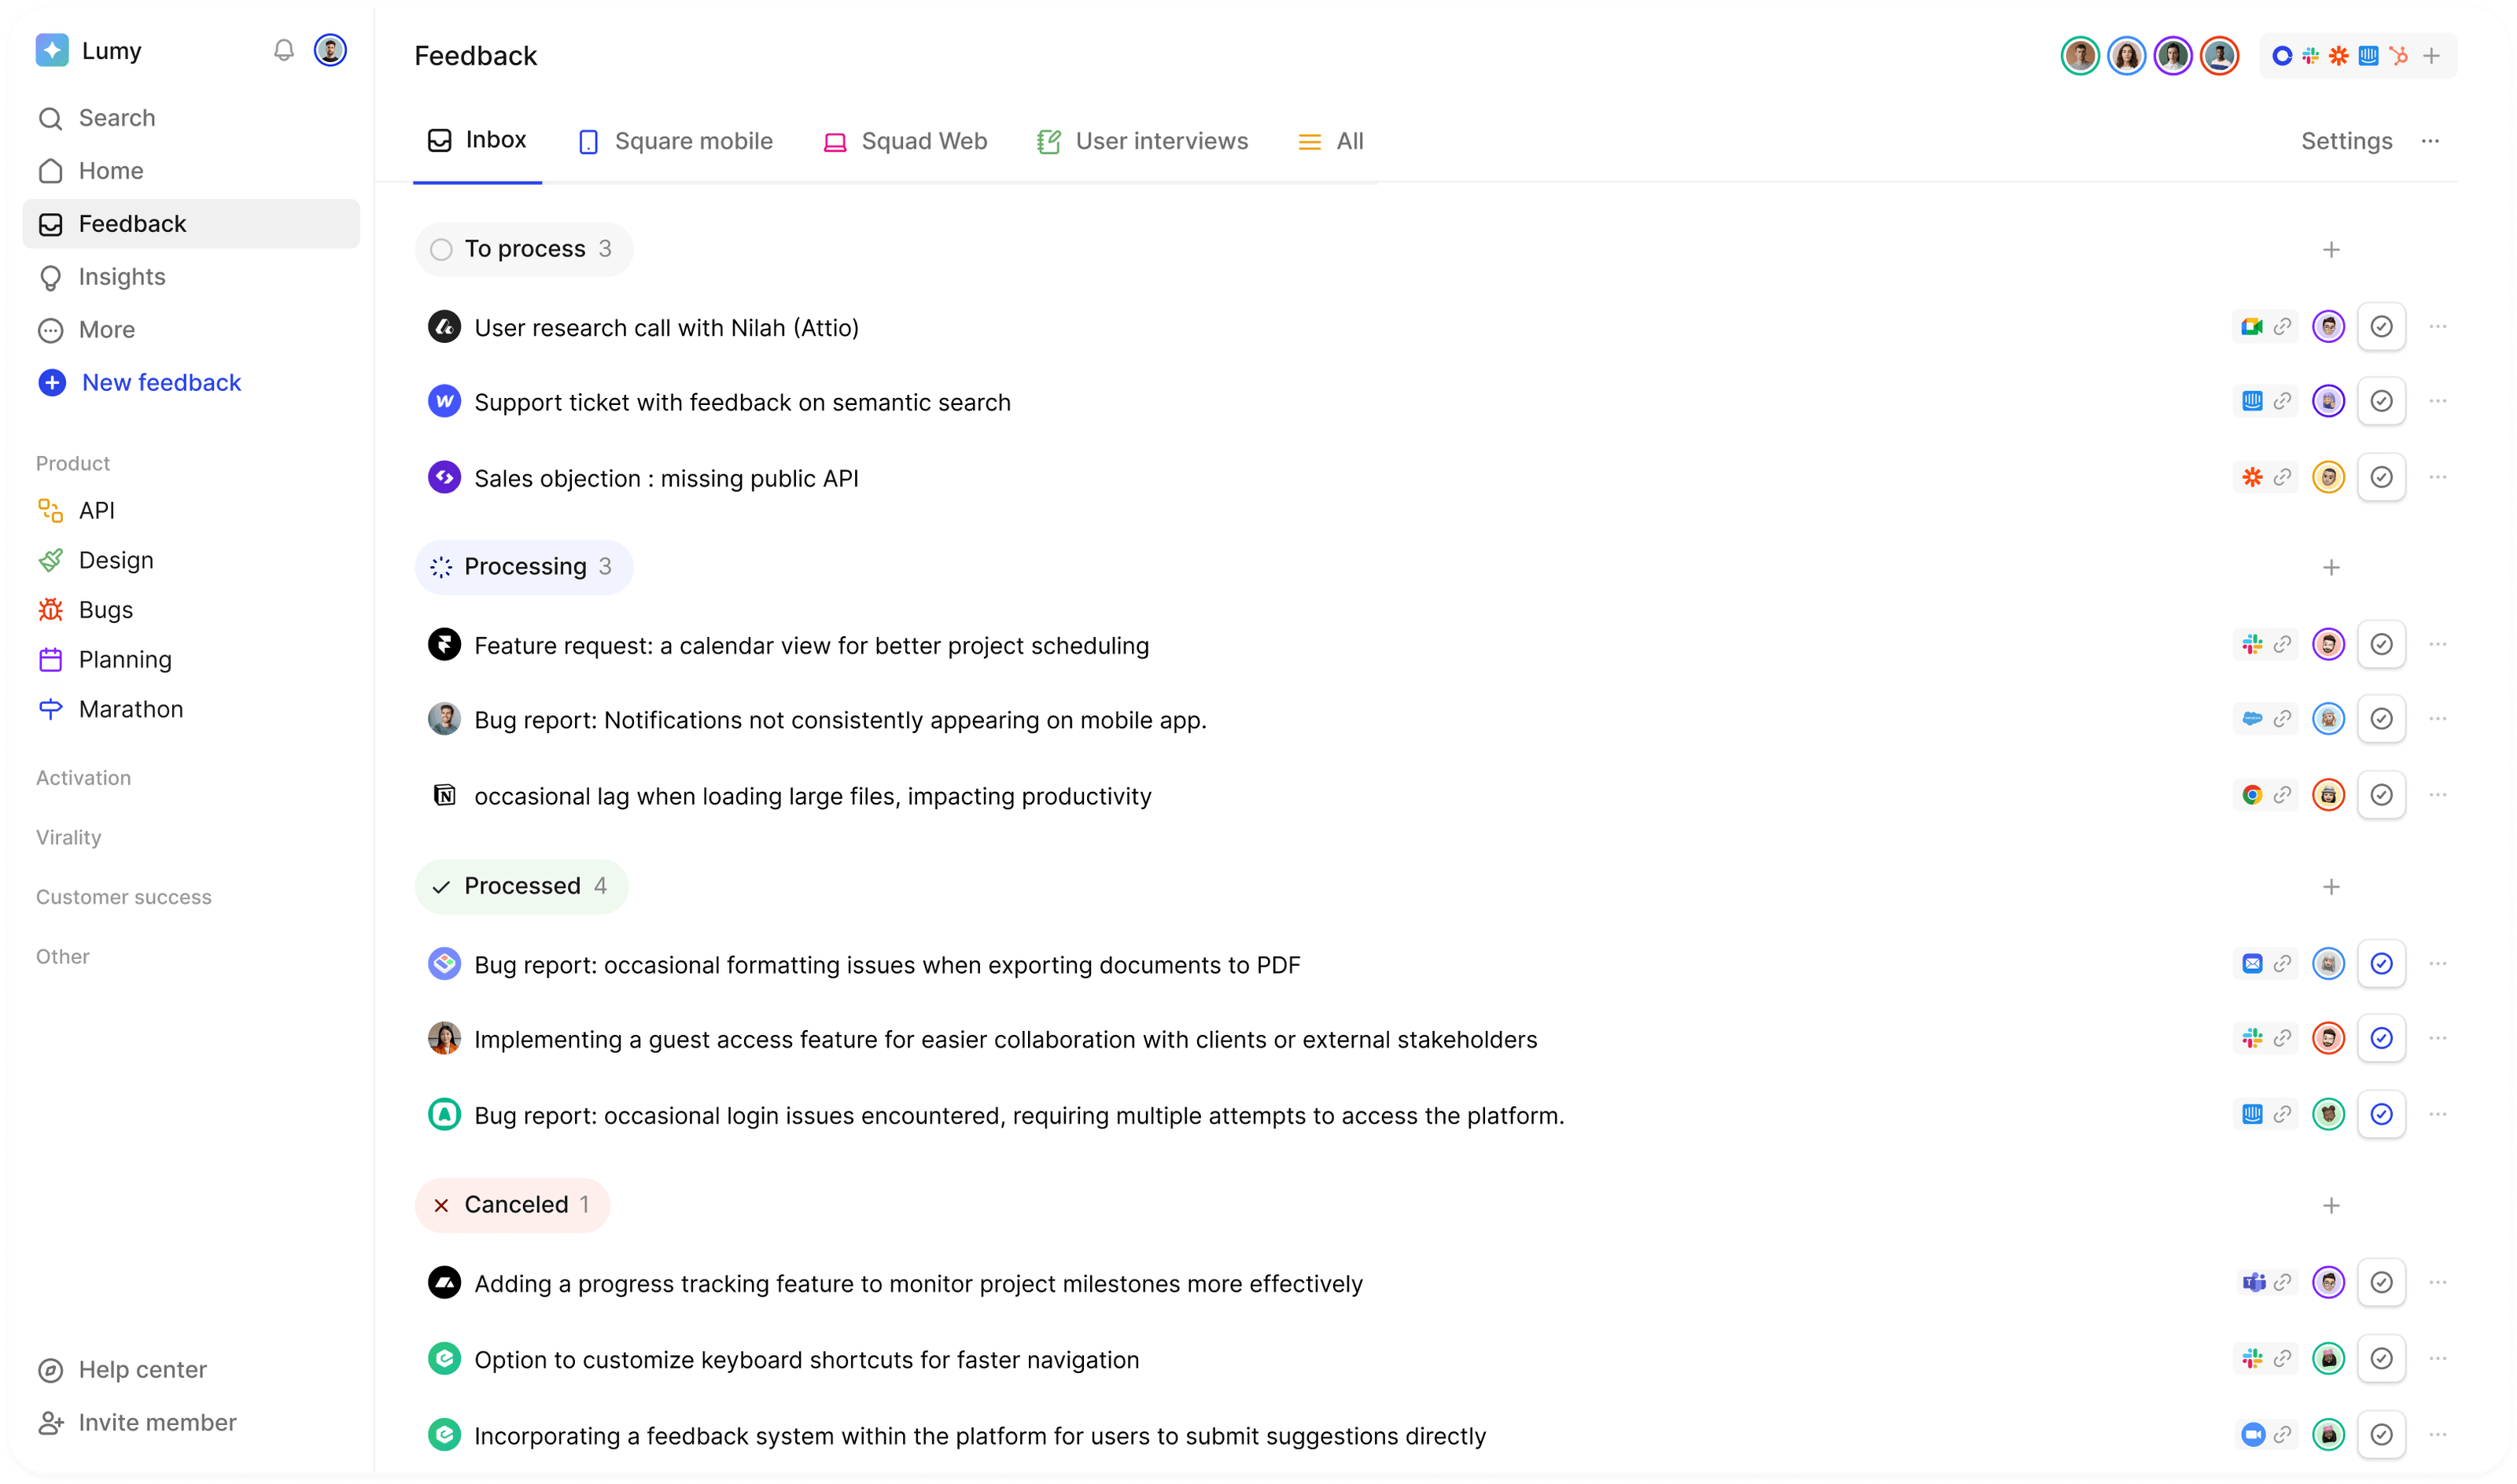Click Google Meet icon on Nilah call row

(x=2251, y=327)
